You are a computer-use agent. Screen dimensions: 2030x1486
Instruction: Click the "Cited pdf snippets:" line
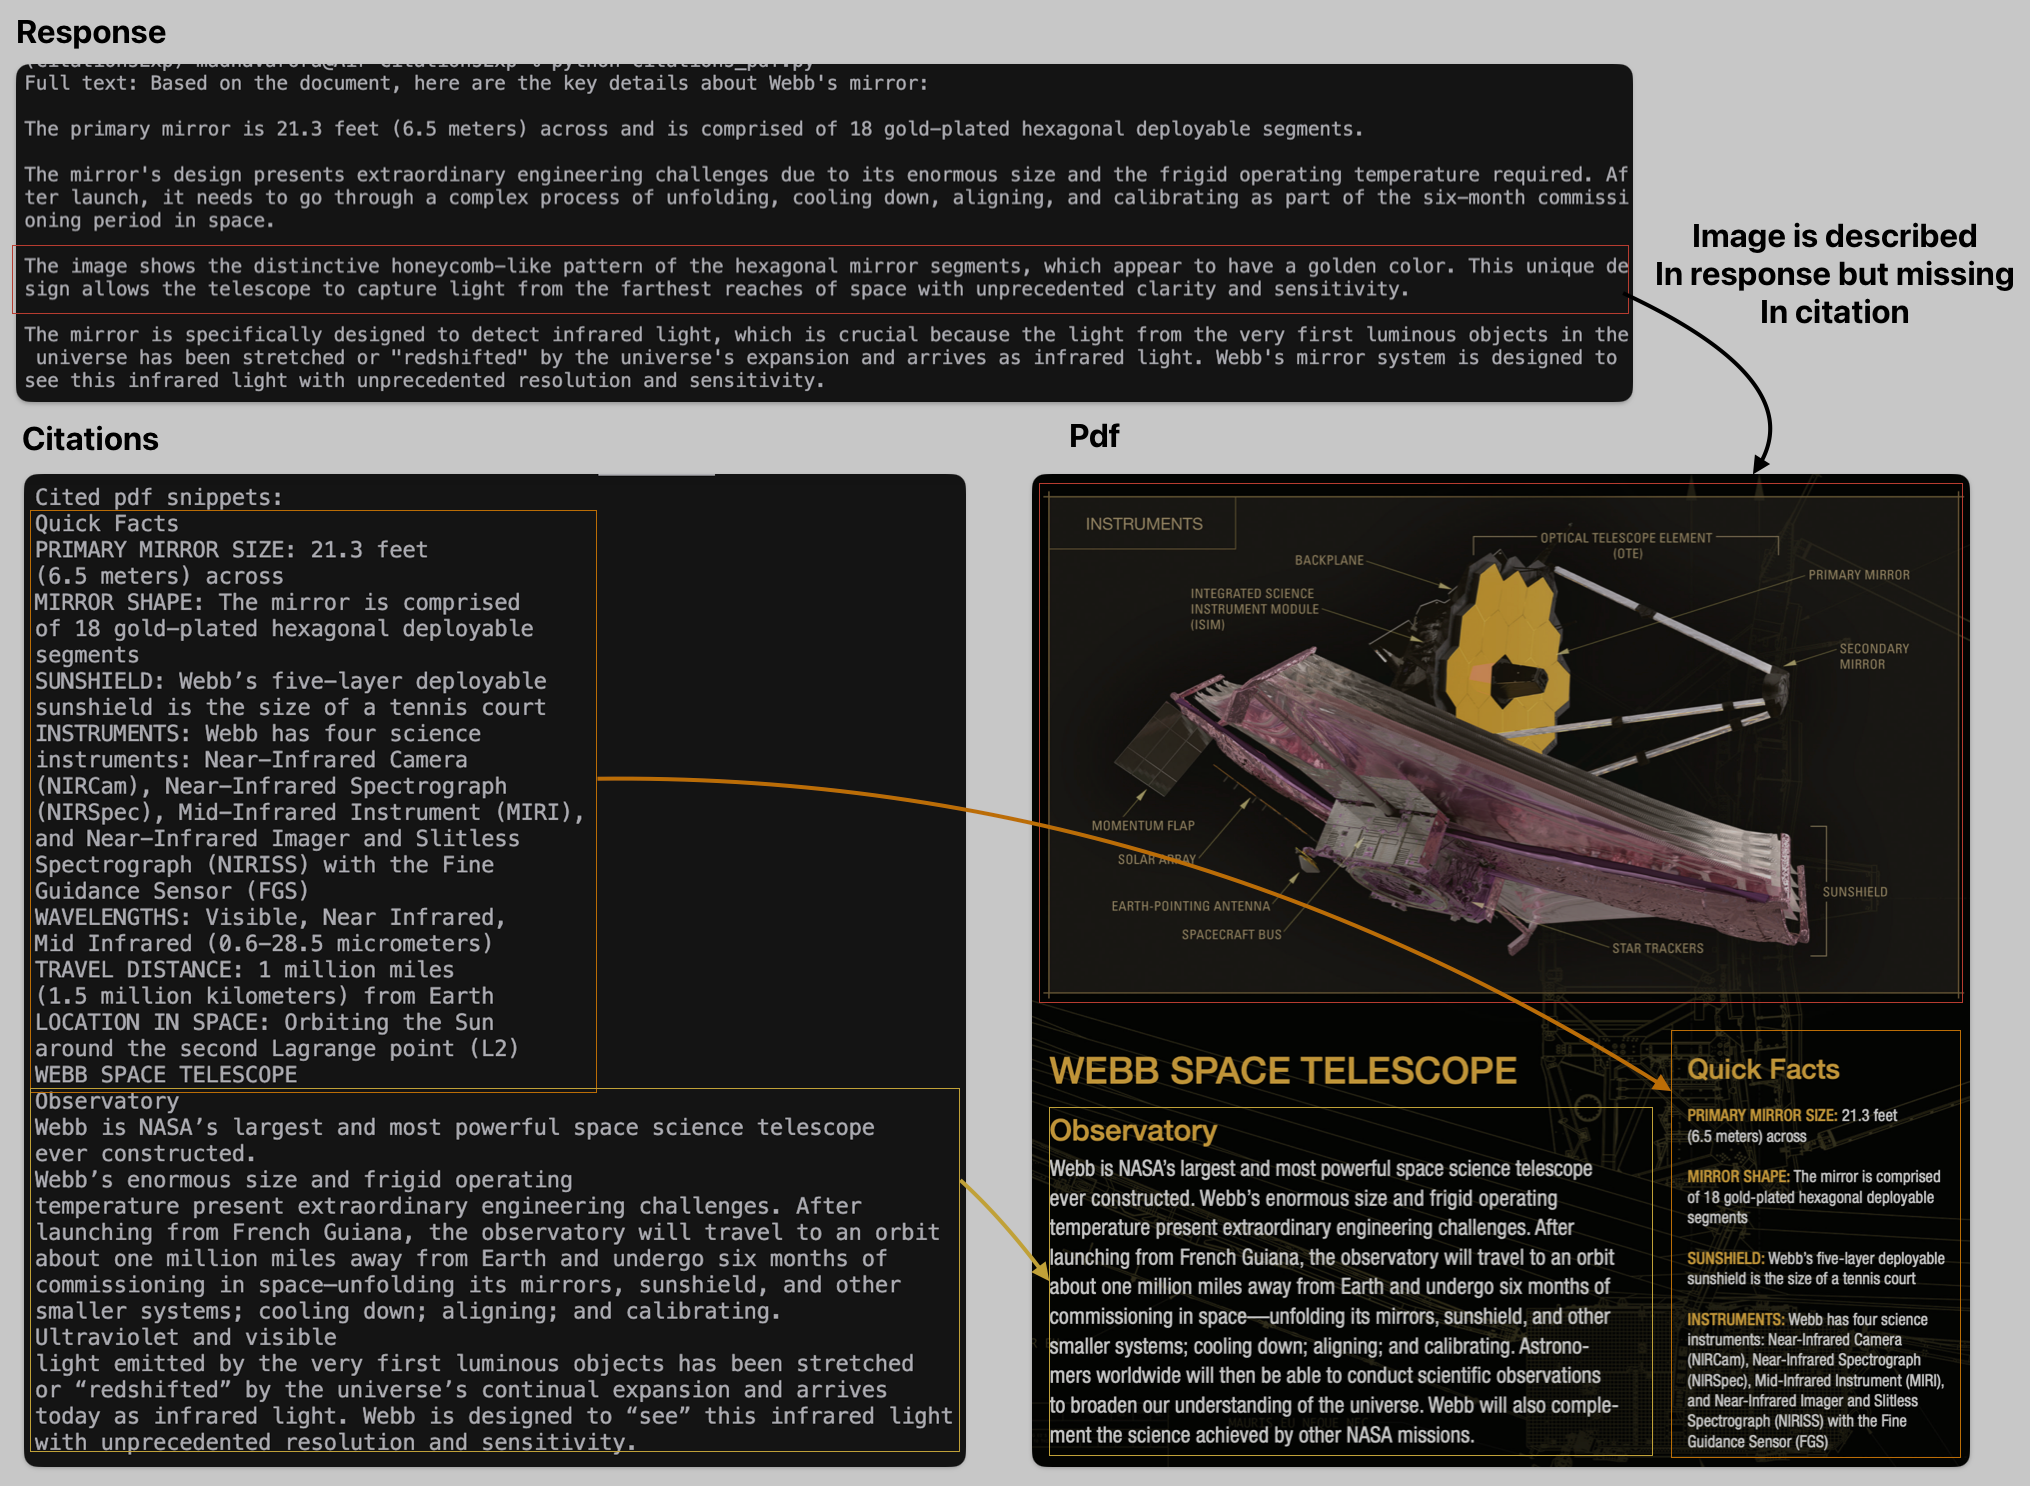[x=159, y=497]
